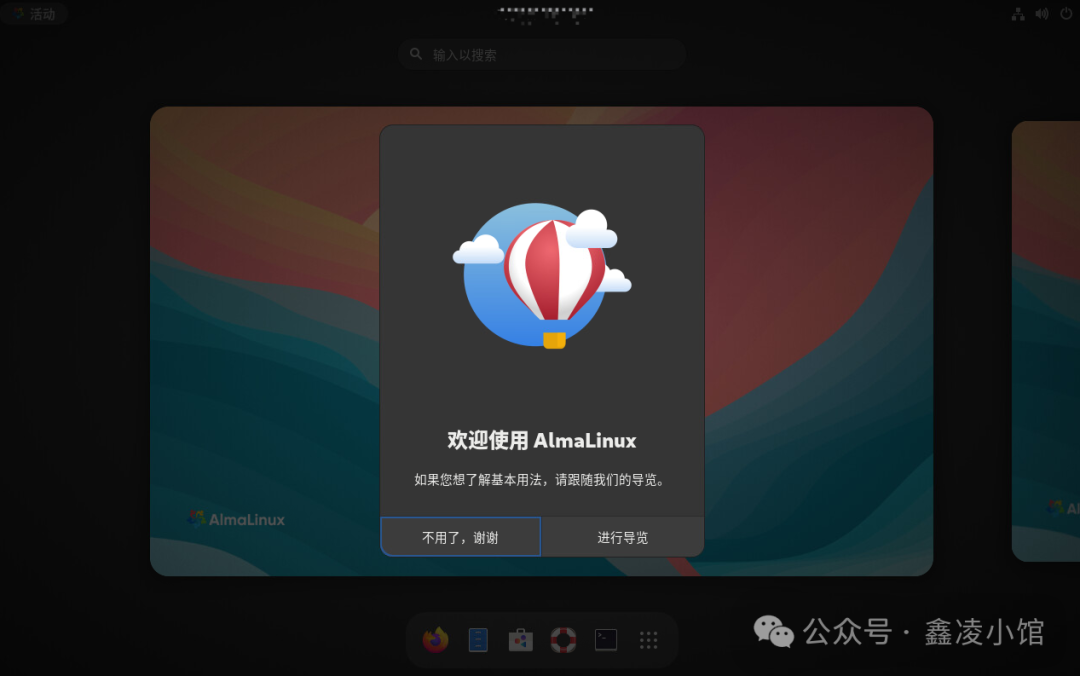Click the volume icon in the top bar
Screen dimensions: 1080x676
point(1040,13)
